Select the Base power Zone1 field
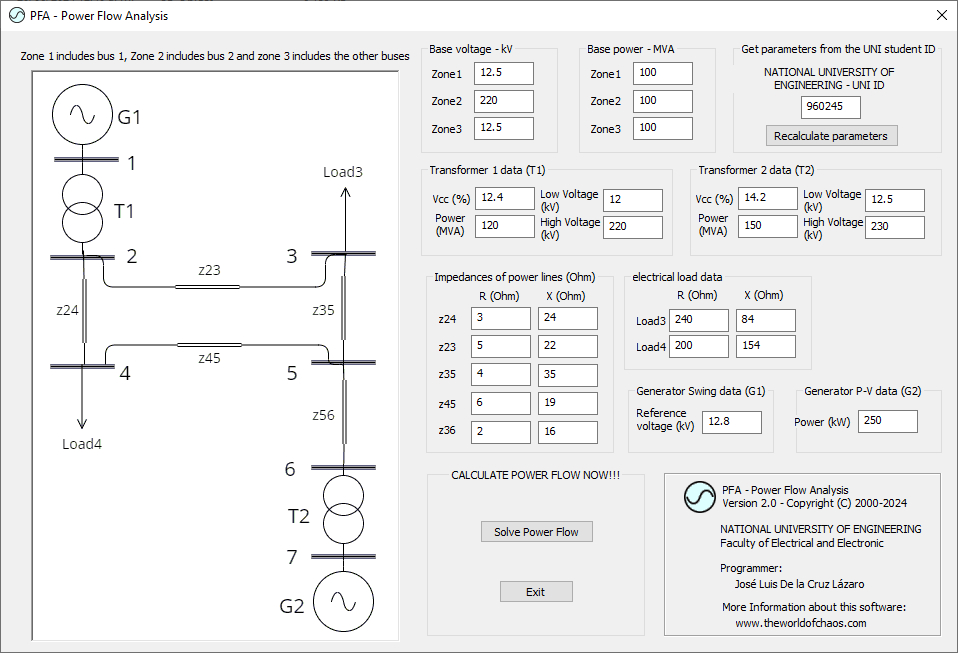This screenshot has width=958, height=653. pos(663,73)
